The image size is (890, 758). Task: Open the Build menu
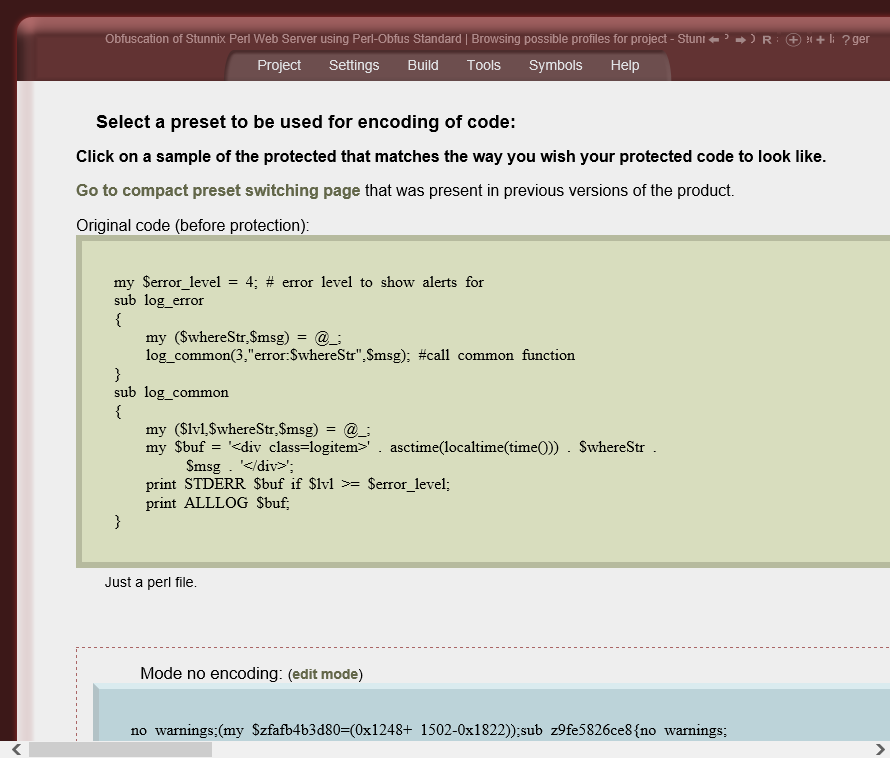tap(422, 65)
